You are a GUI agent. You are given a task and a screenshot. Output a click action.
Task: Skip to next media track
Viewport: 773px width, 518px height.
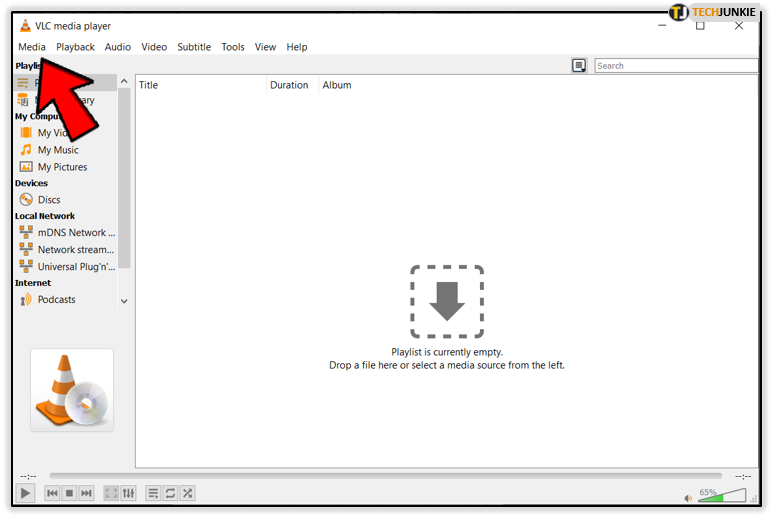(86, 493)
